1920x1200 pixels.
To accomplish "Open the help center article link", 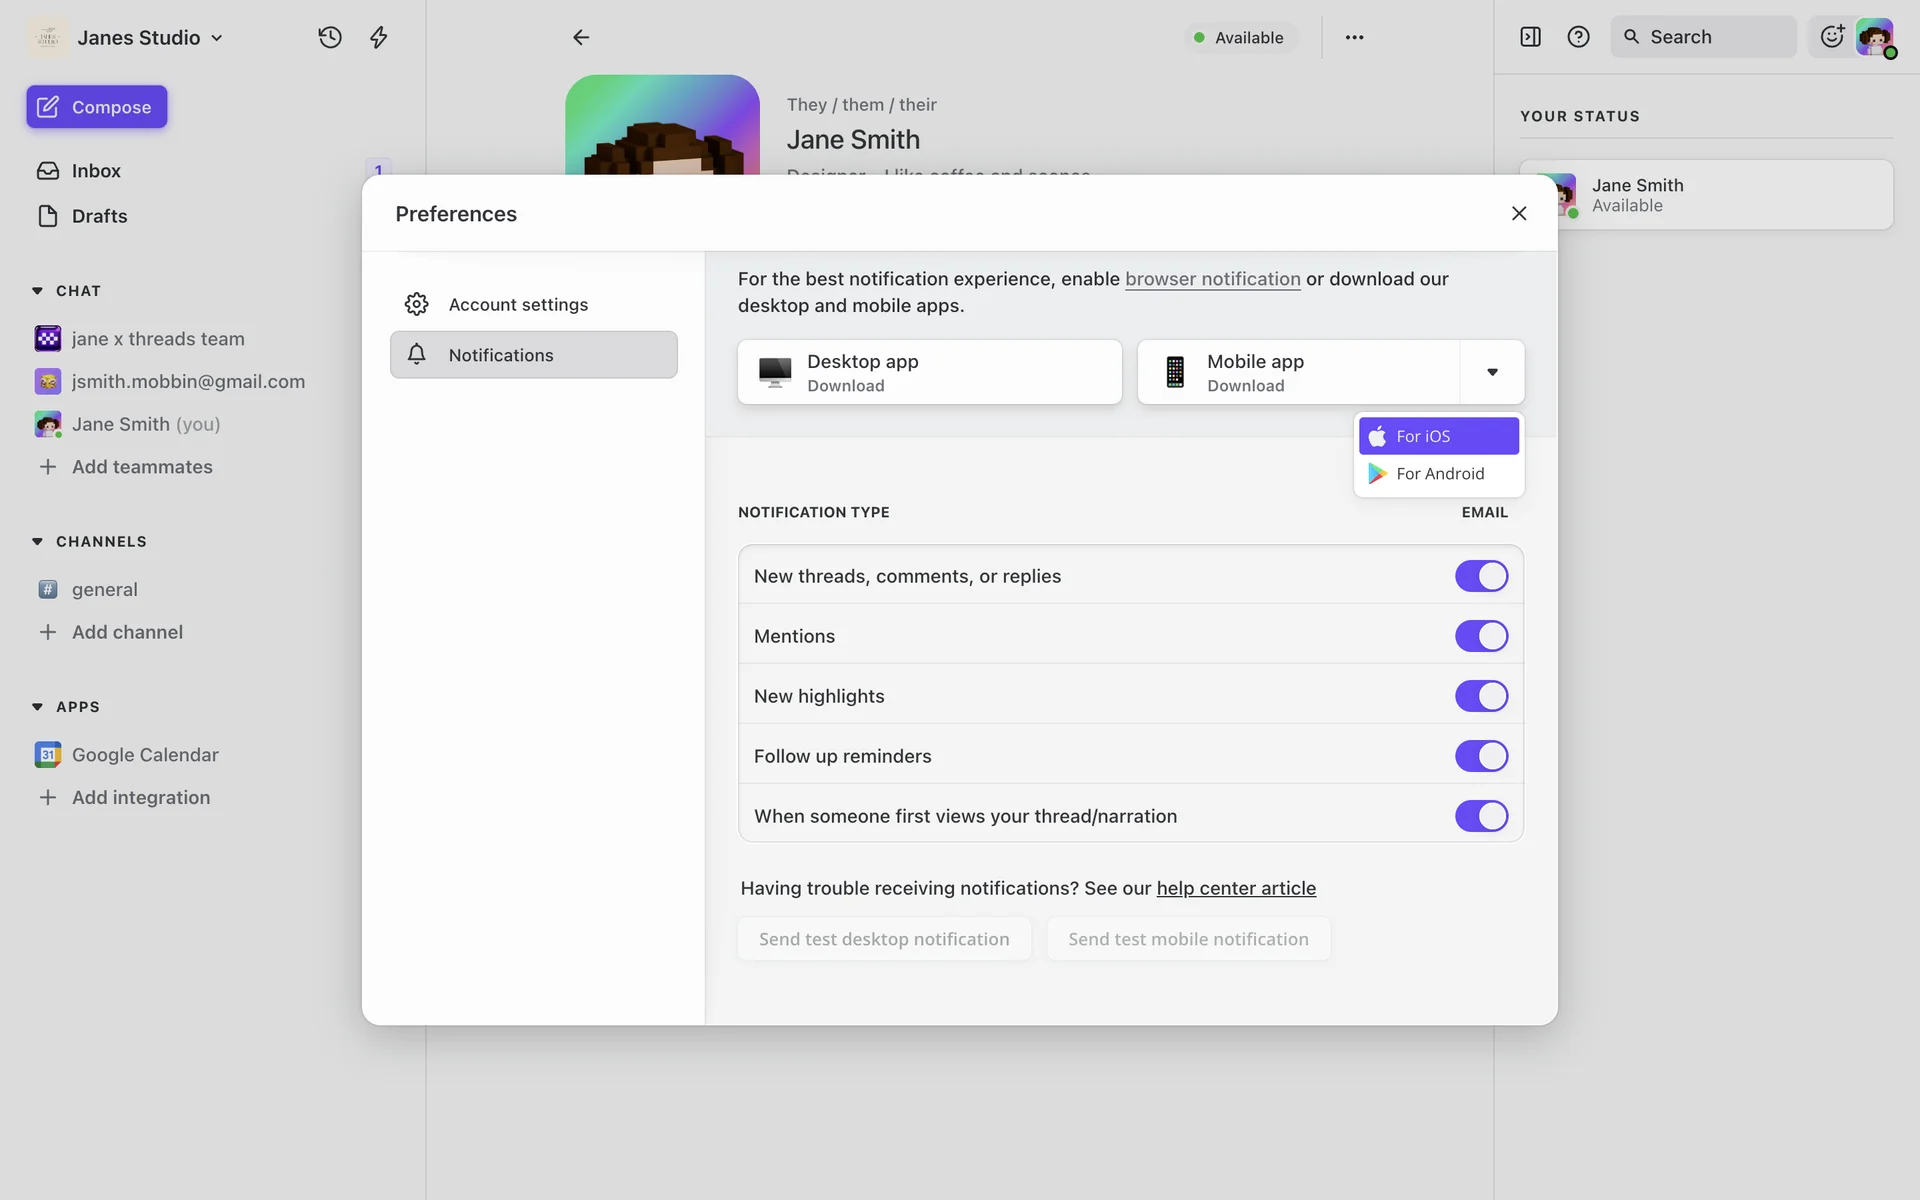I will point(1236,888).
